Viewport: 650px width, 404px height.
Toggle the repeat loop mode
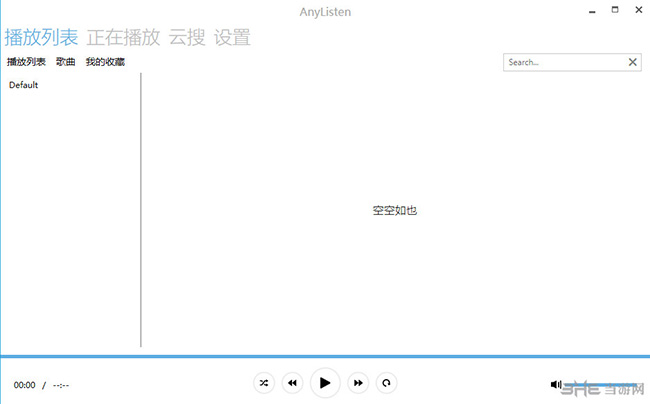point(386,383)
